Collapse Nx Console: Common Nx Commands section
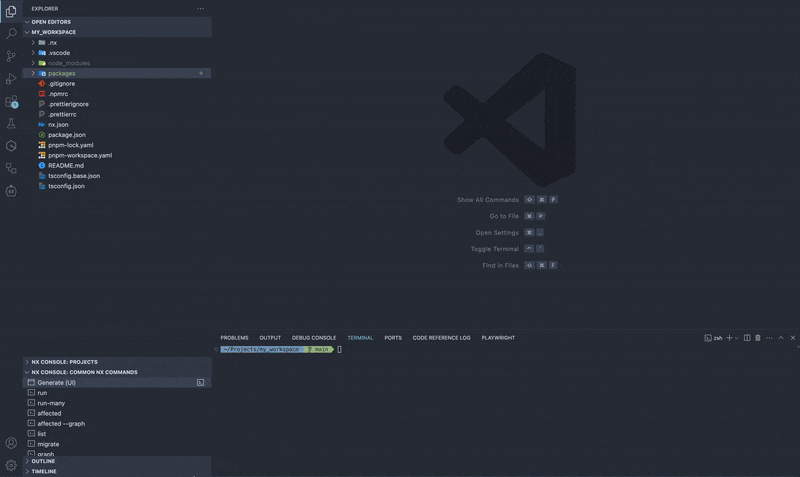 (x=27, y=372)
